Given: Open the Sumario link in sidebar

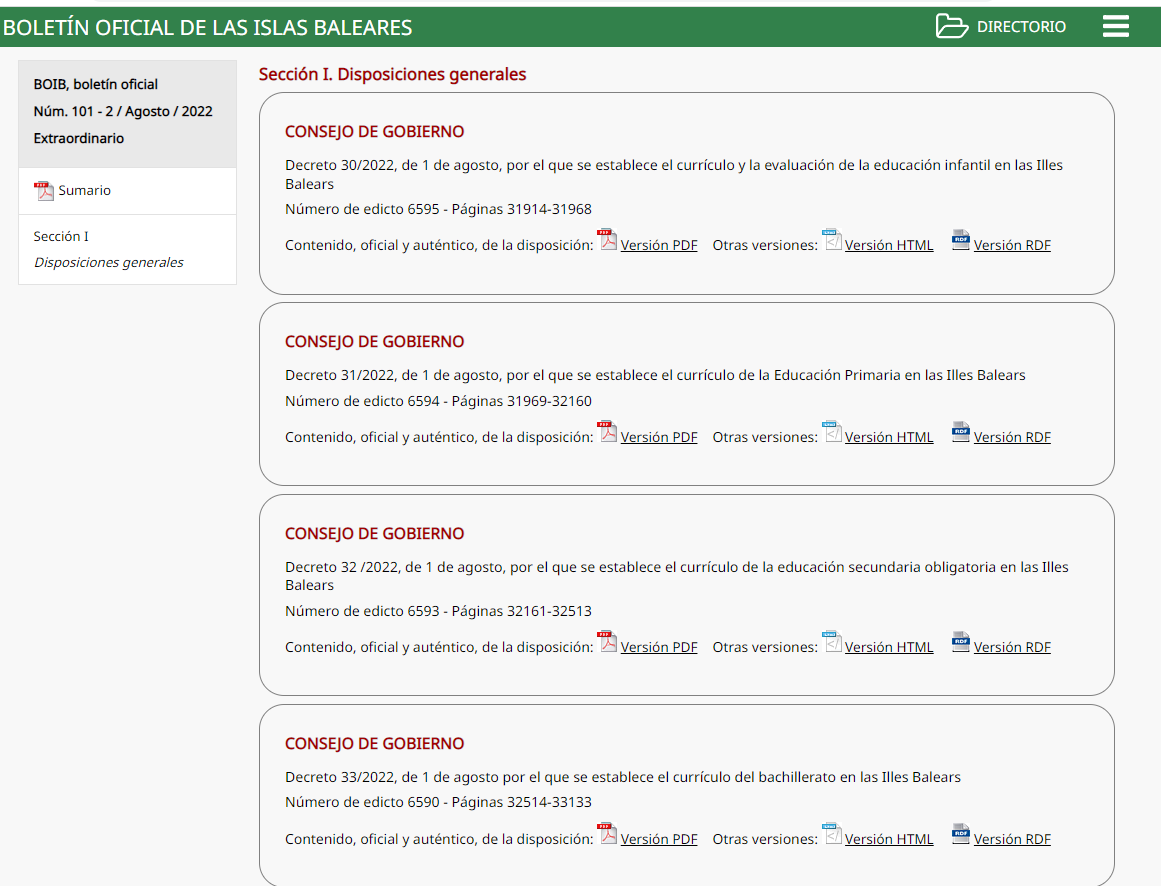Looking at the screenshot, I should 85,191.
